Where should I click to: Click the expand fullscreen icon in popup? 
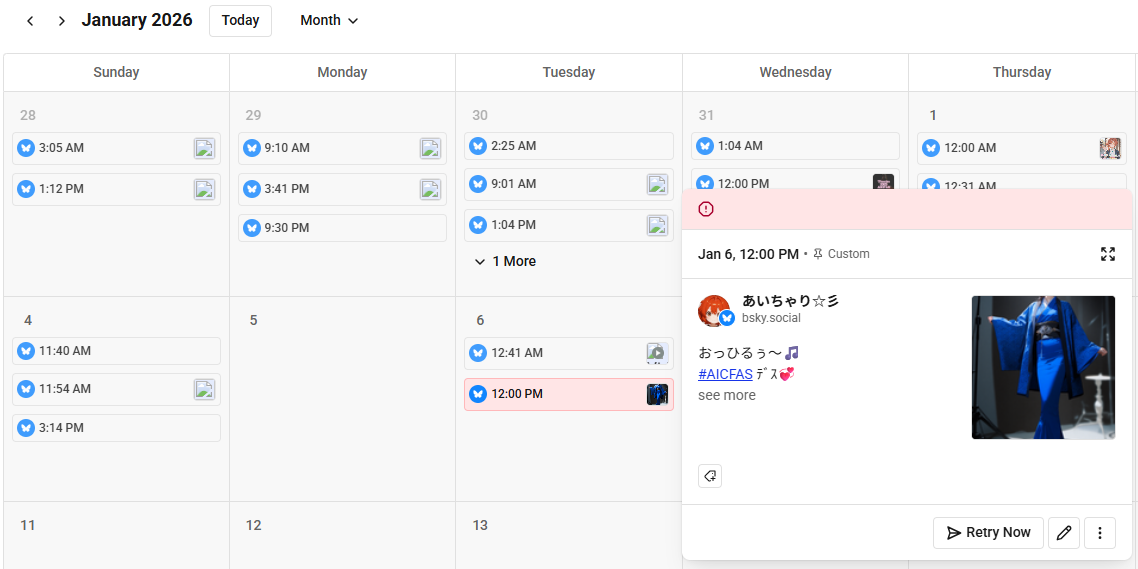1107,254
